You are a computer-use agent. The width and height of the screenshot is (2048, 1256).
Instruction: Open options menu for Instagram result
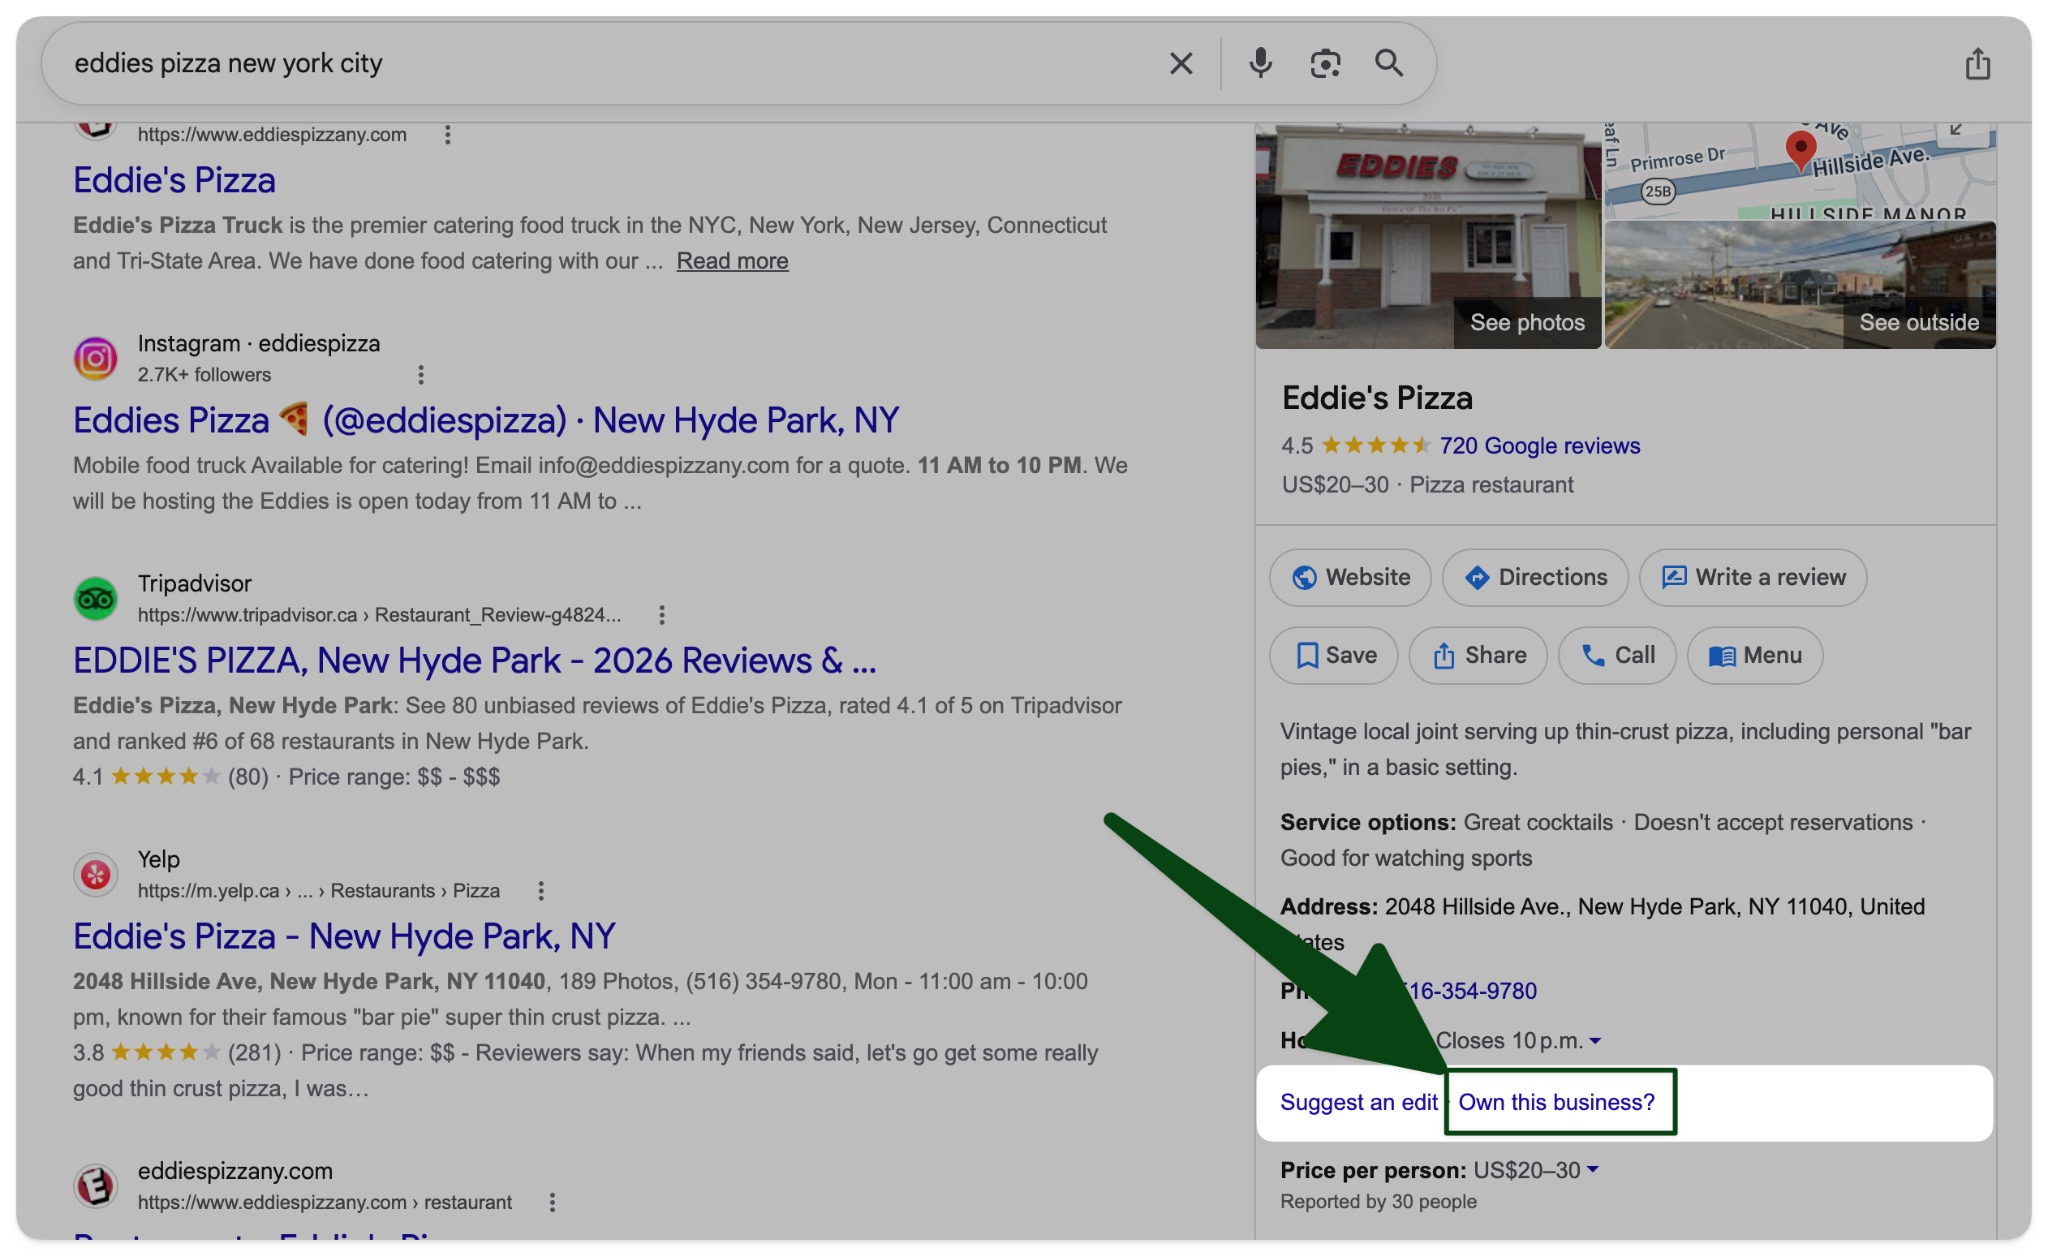[x=420, y=374]
